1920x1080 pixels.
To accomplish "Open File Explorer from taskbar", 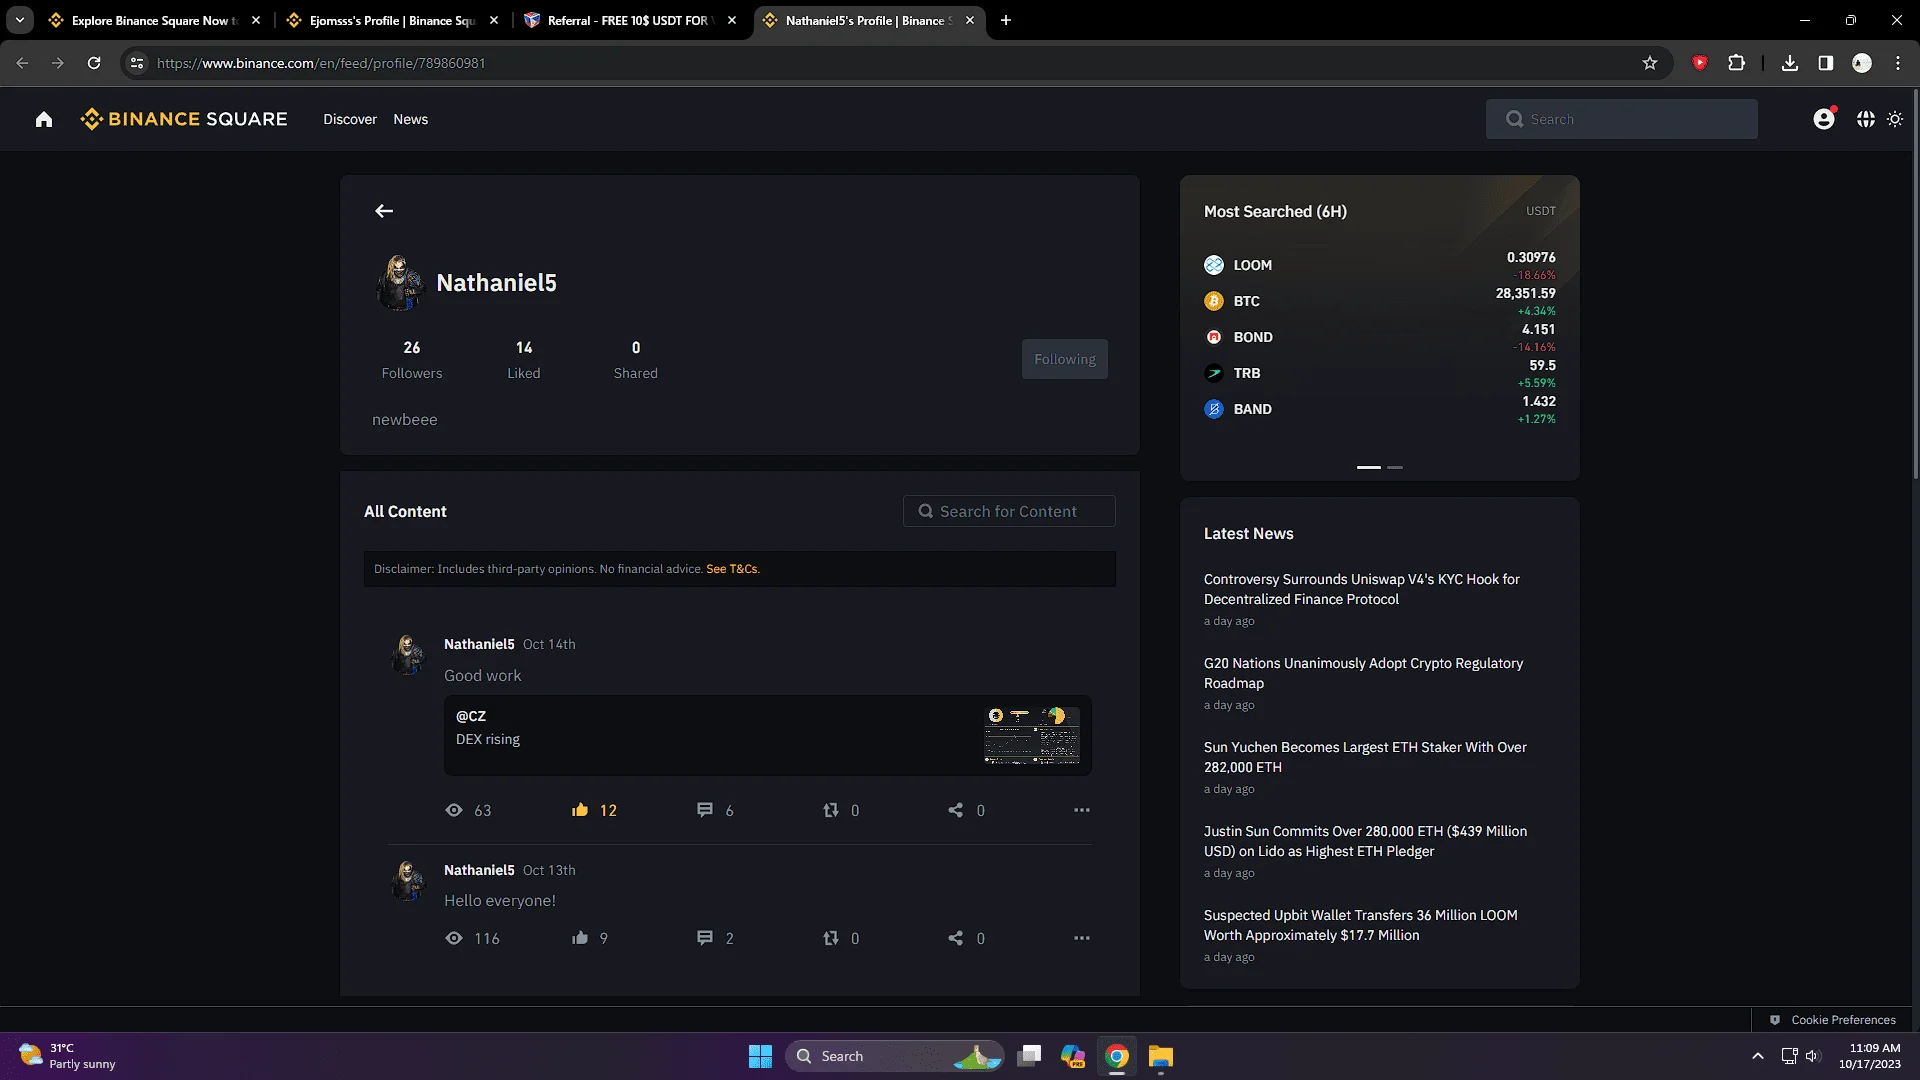I will [1160, 1056].
